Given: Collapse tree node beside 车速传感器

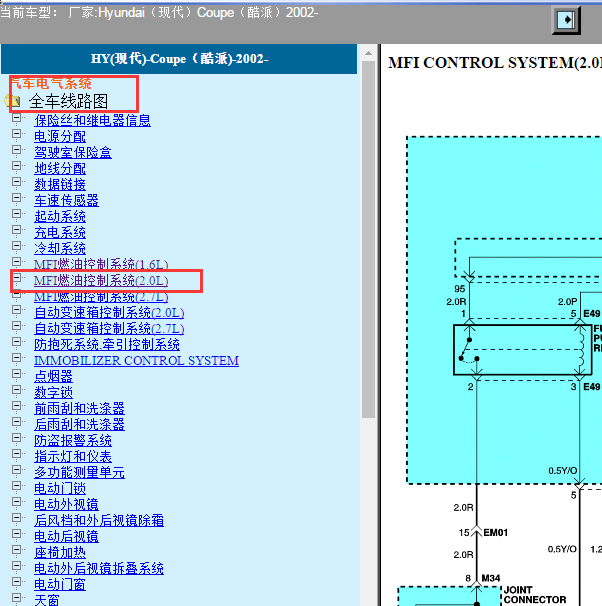Looking at the screenshot, I should [16, 198].
